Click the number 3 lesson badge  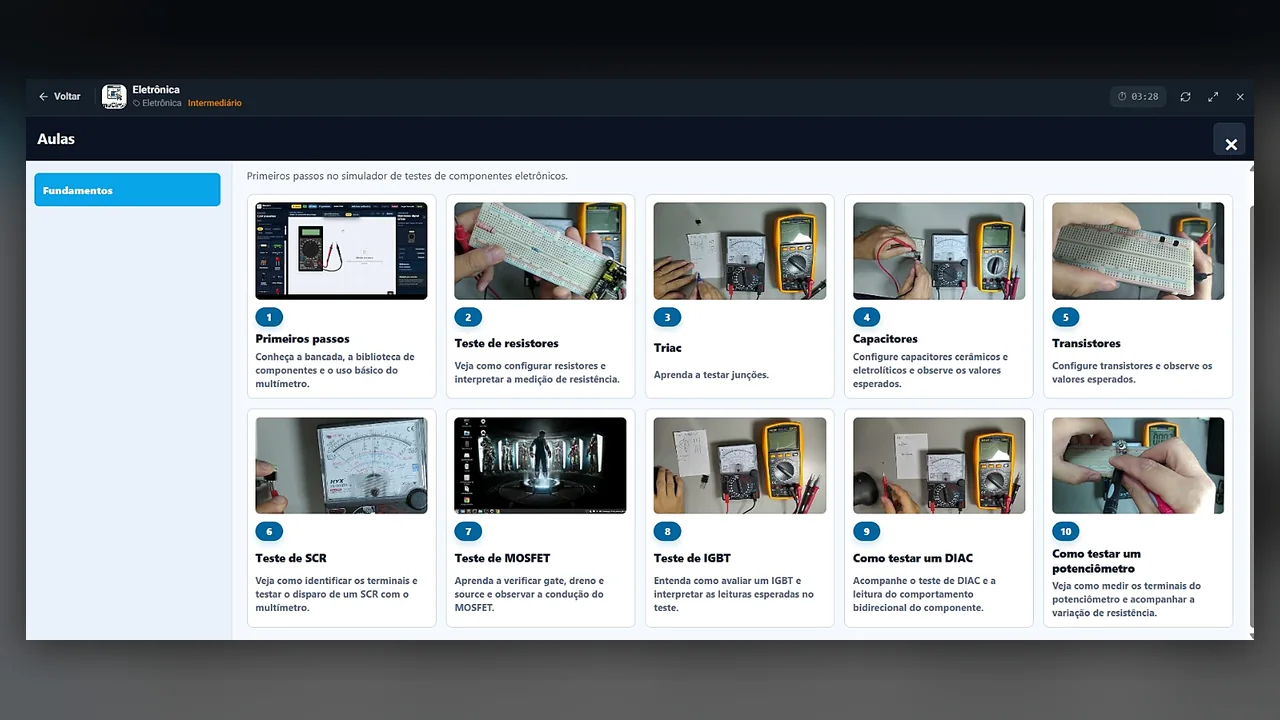point(667,317)
